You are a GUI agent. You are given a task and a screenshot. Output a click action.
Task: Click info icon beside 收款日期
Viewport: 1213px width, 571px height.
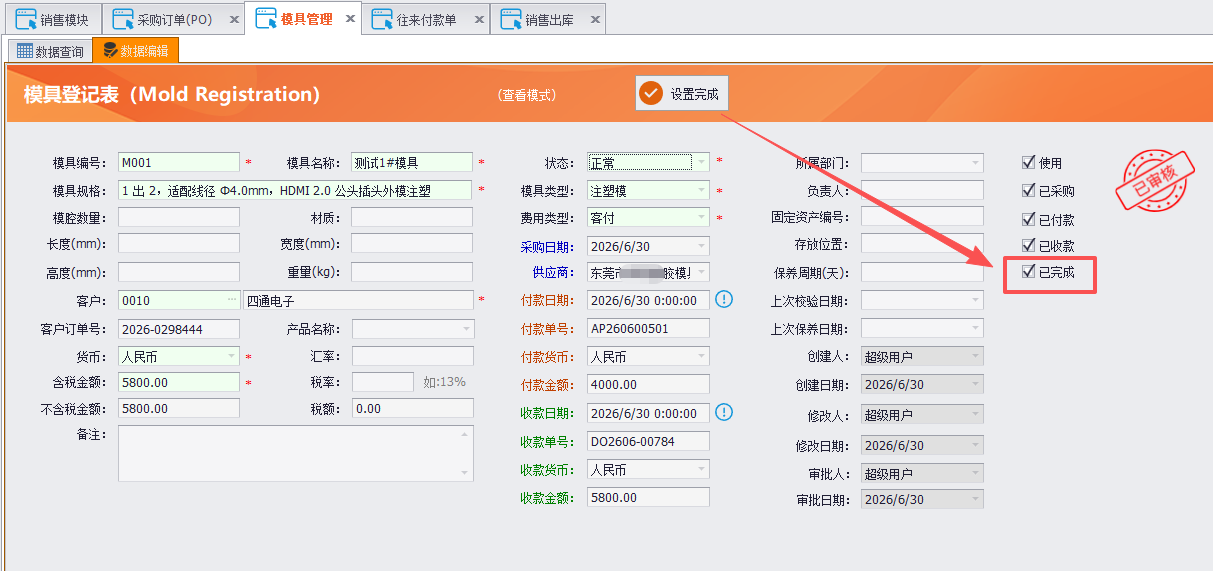(x=724, y=412)
